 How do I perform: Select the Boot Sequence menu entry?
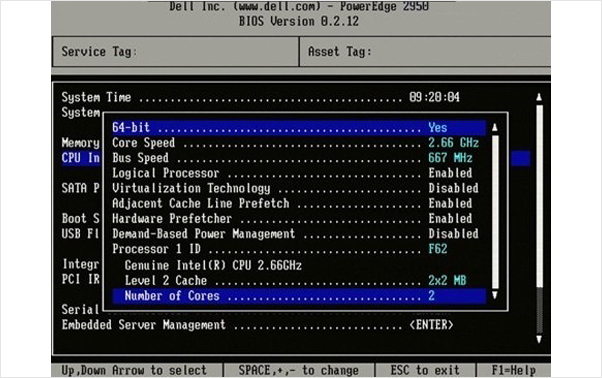point(81,218)
